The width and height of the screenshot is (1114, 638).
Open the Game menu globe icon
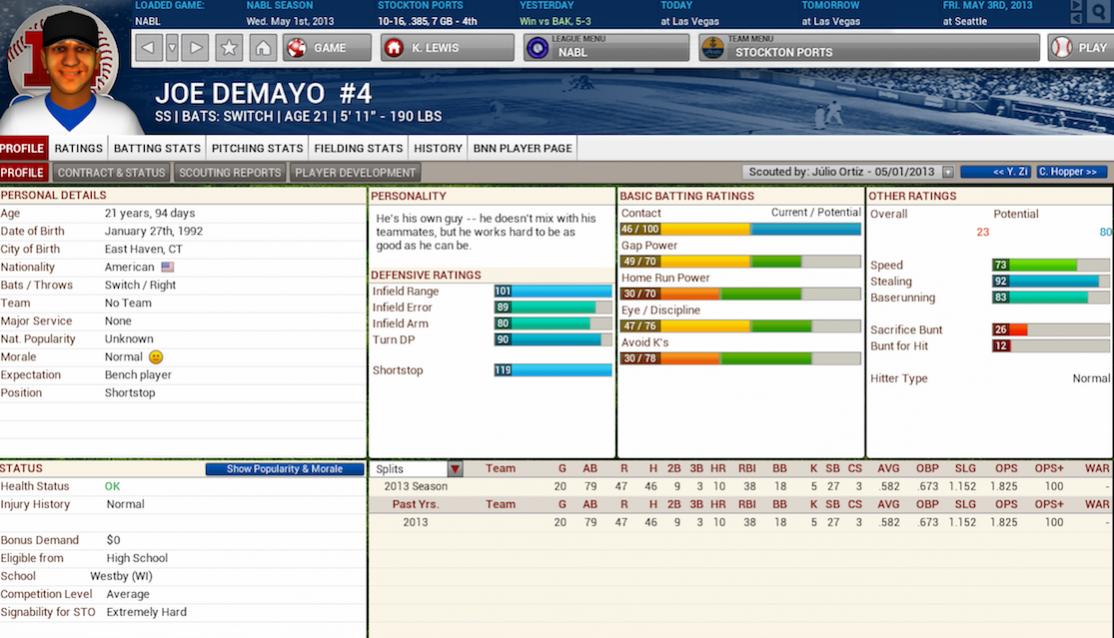(295, 46)
